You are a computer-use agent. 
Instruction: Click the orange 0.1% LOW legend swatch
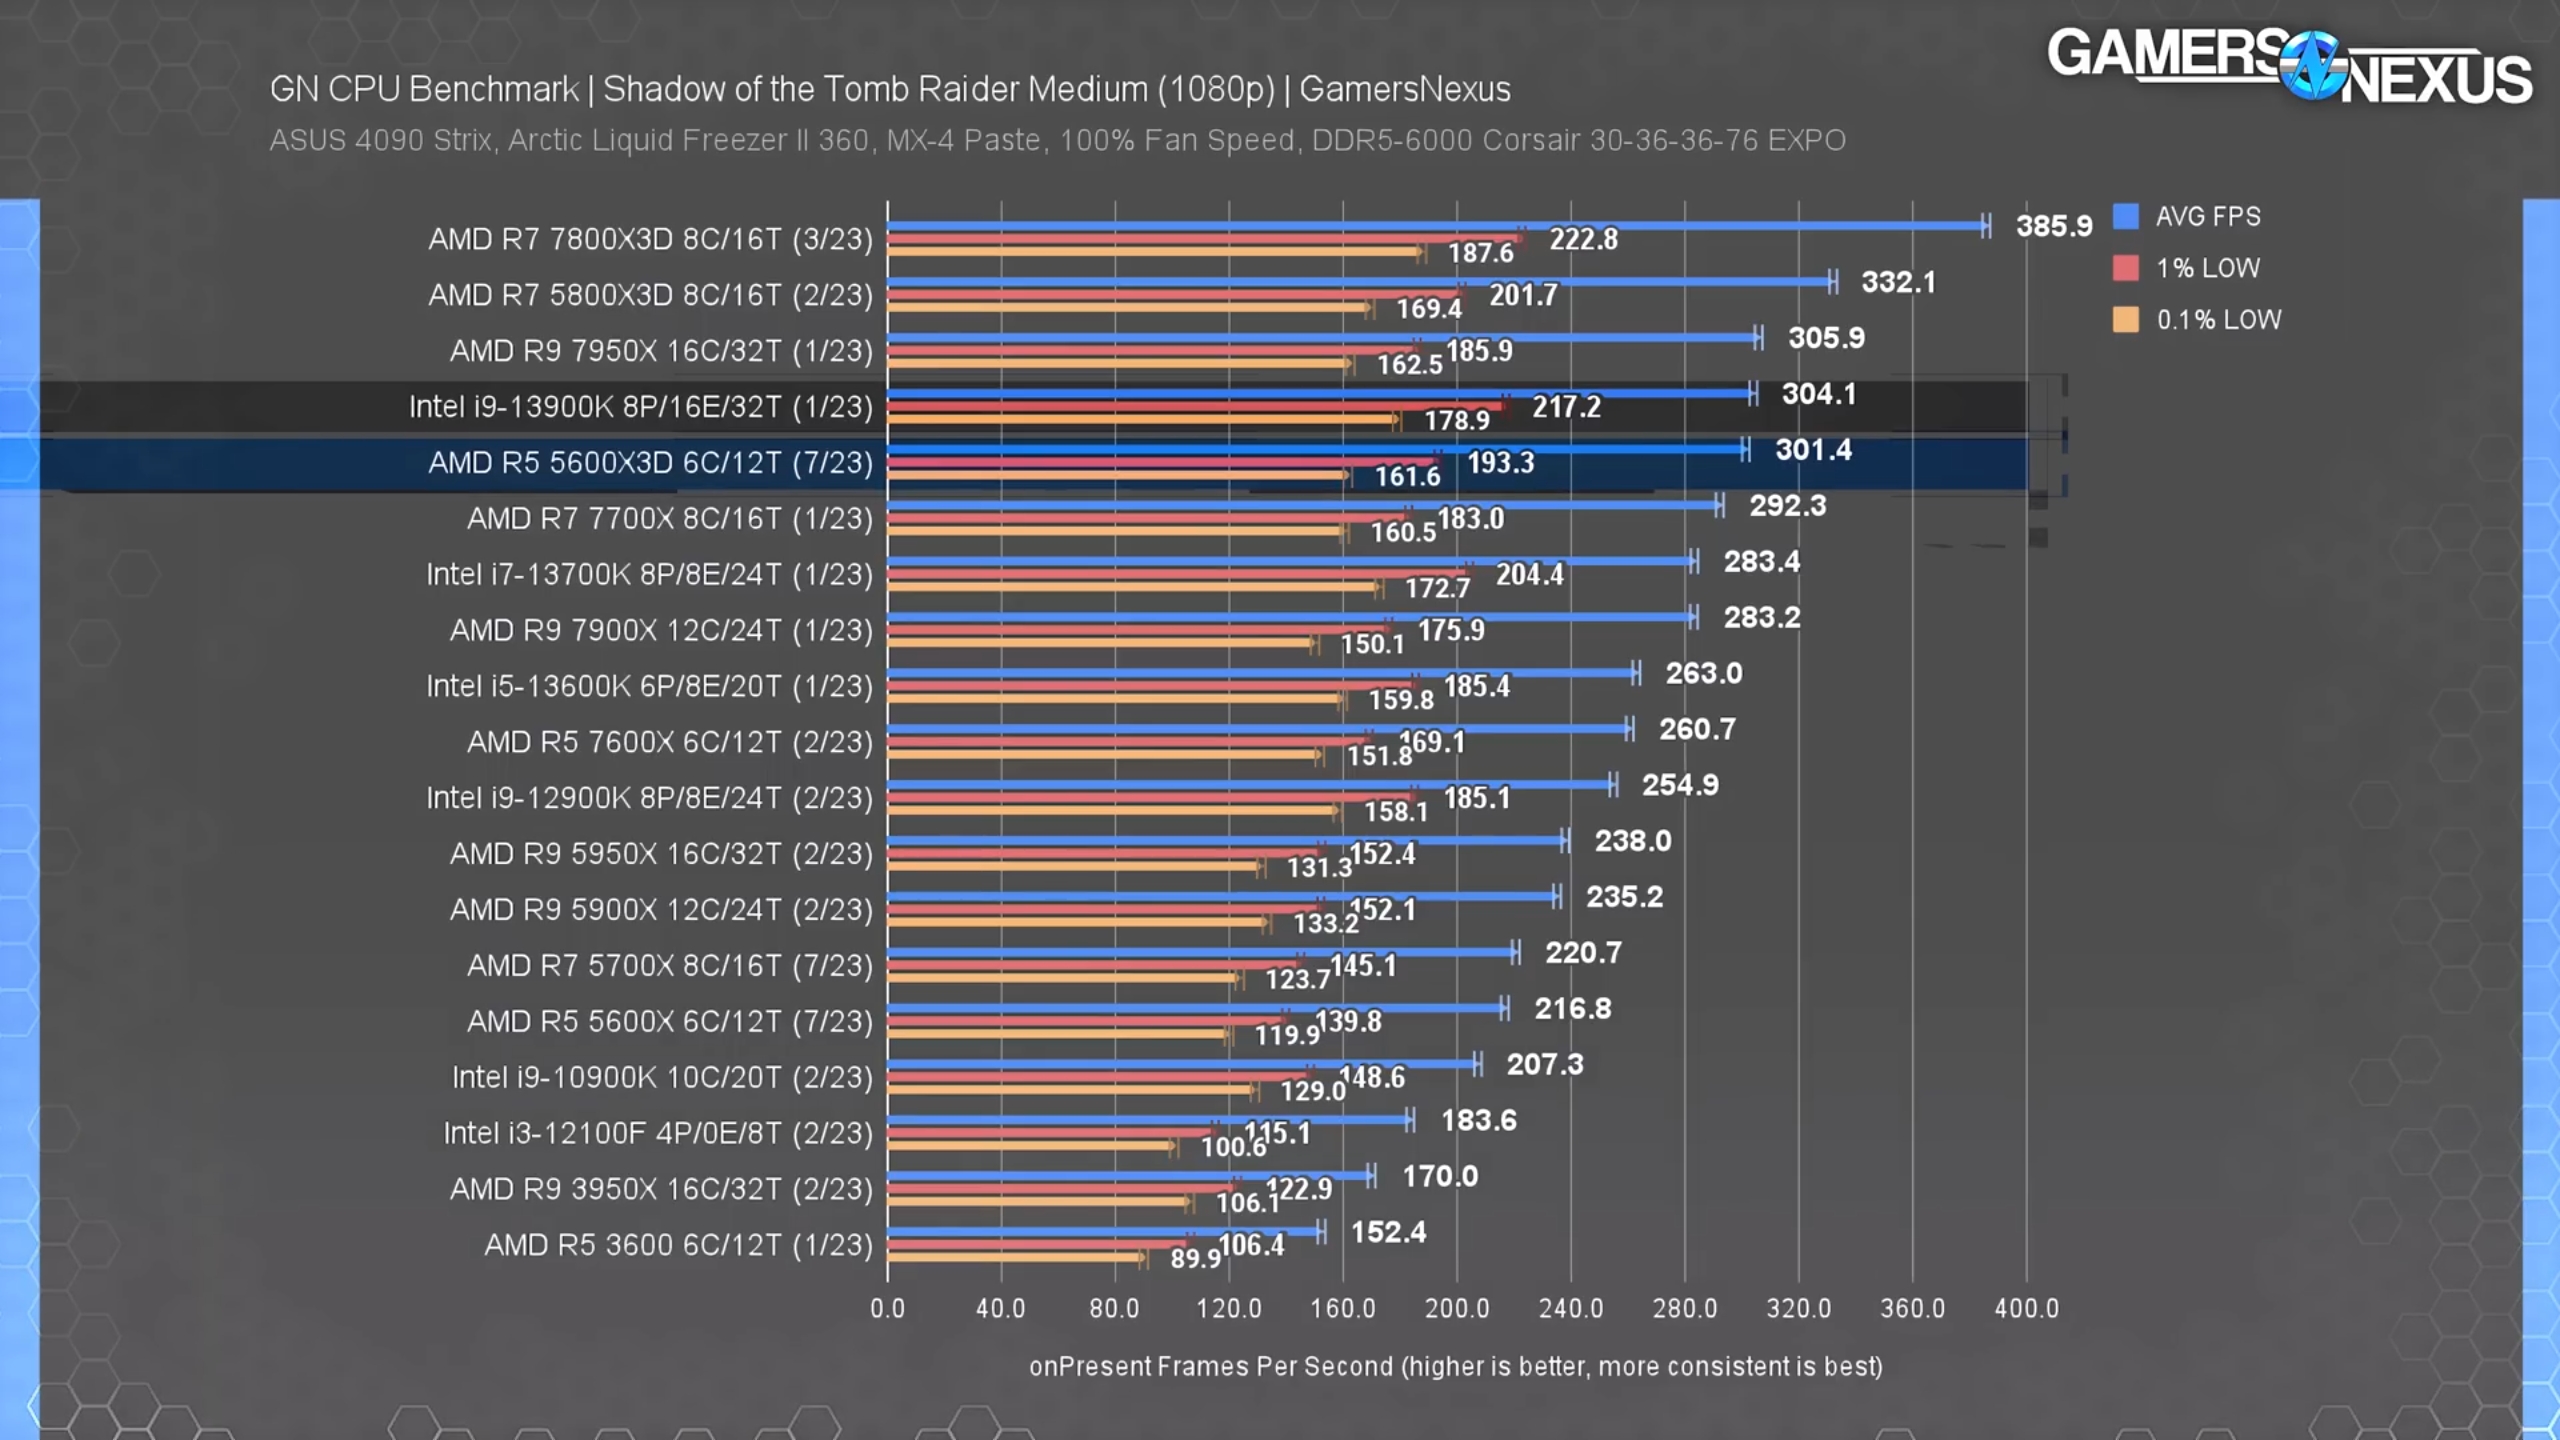pos(2125,320)
